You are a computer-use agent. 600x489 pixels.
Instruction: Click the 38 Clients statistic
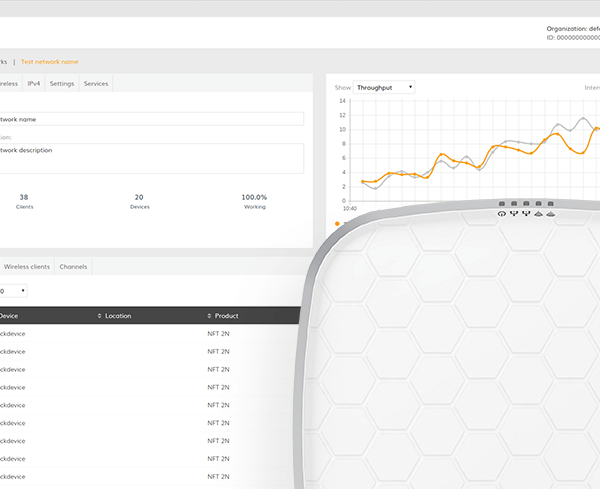coord(24,201)
